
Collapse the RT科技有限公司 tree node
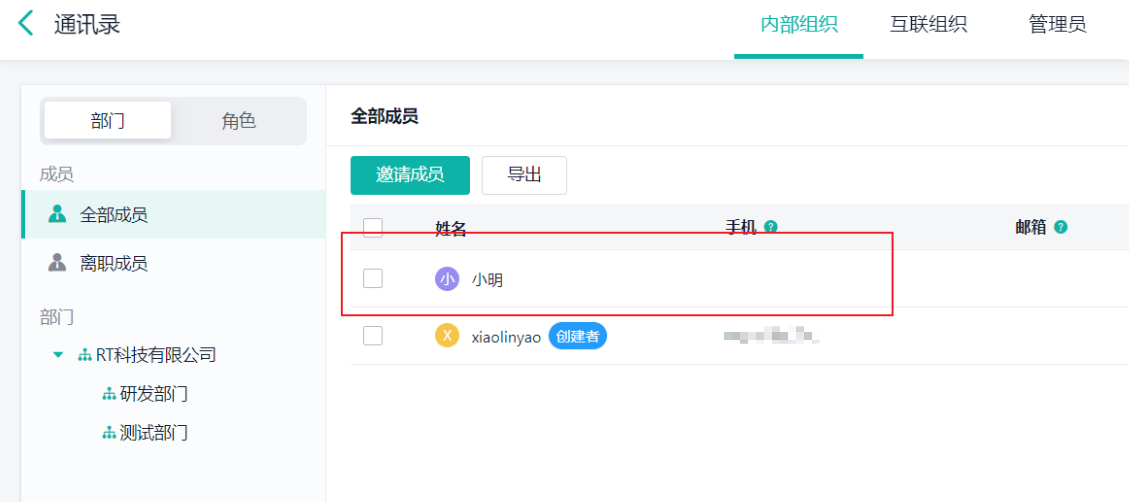58,355
